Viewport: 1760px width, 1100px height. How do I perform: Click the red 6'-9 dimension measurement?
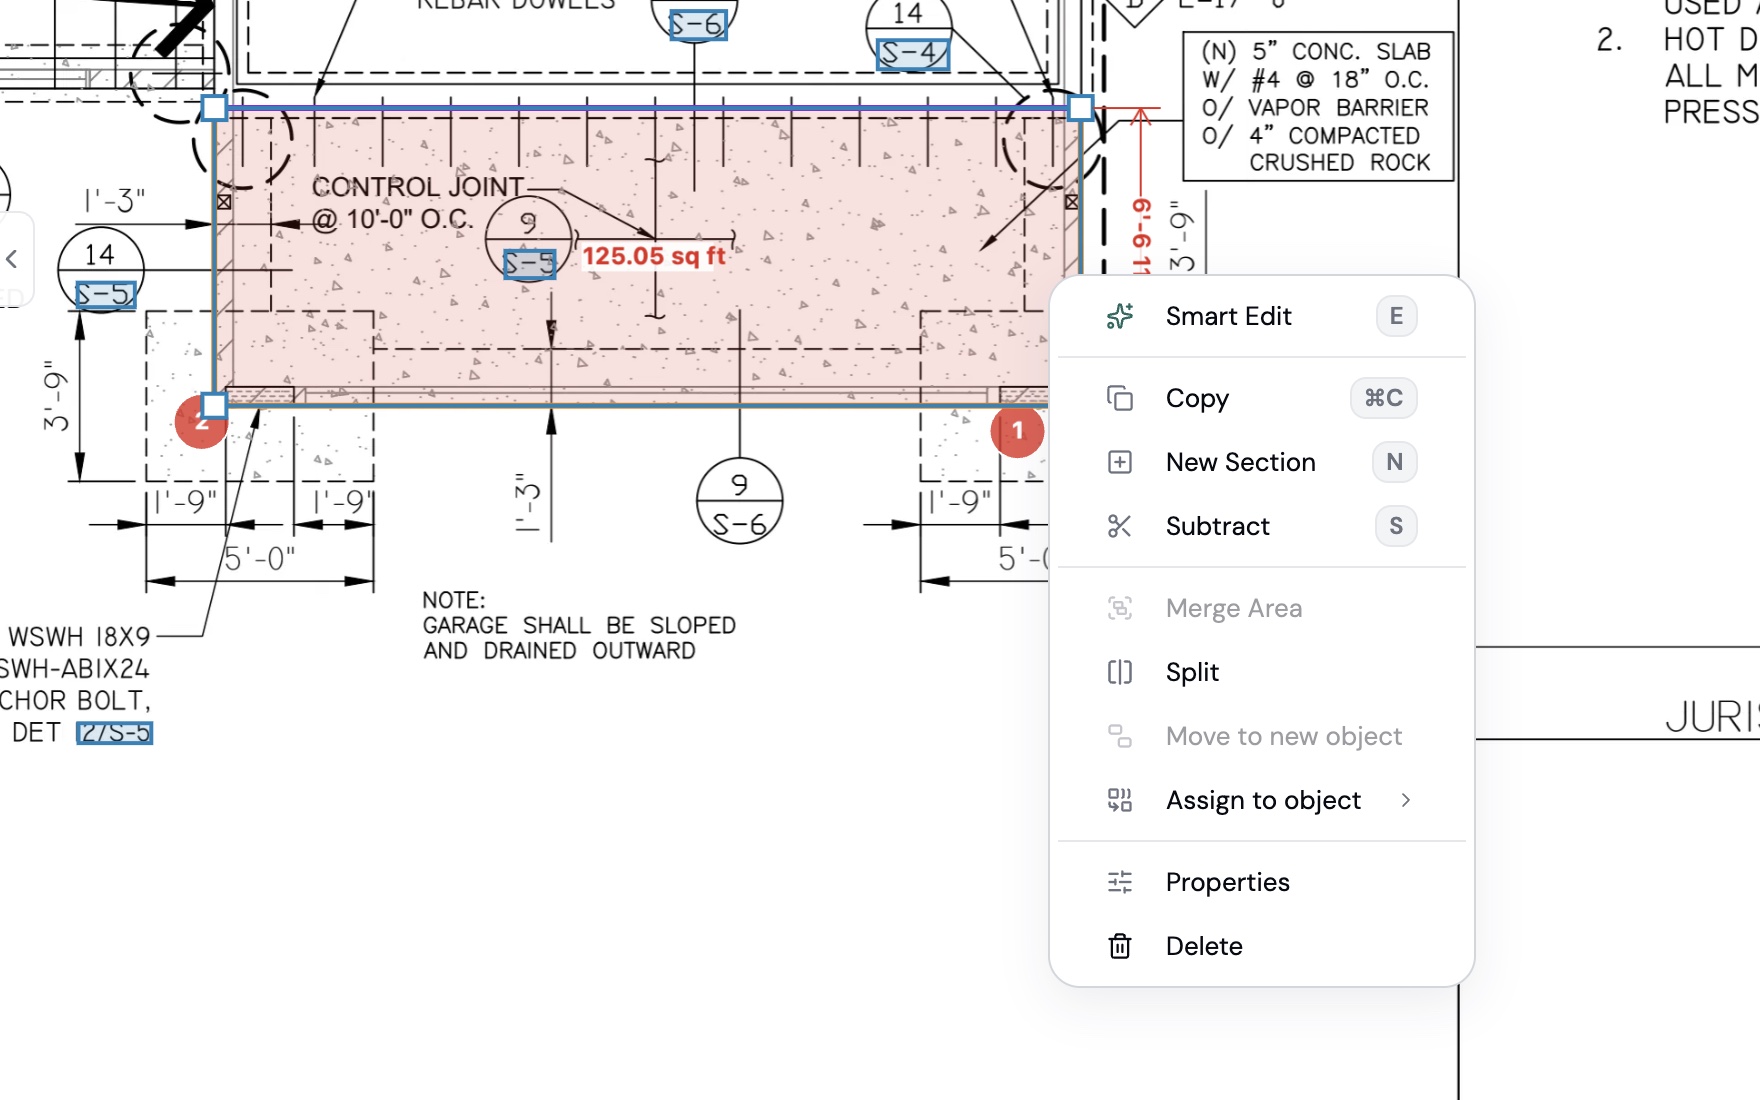click(x=1141, y=236)
